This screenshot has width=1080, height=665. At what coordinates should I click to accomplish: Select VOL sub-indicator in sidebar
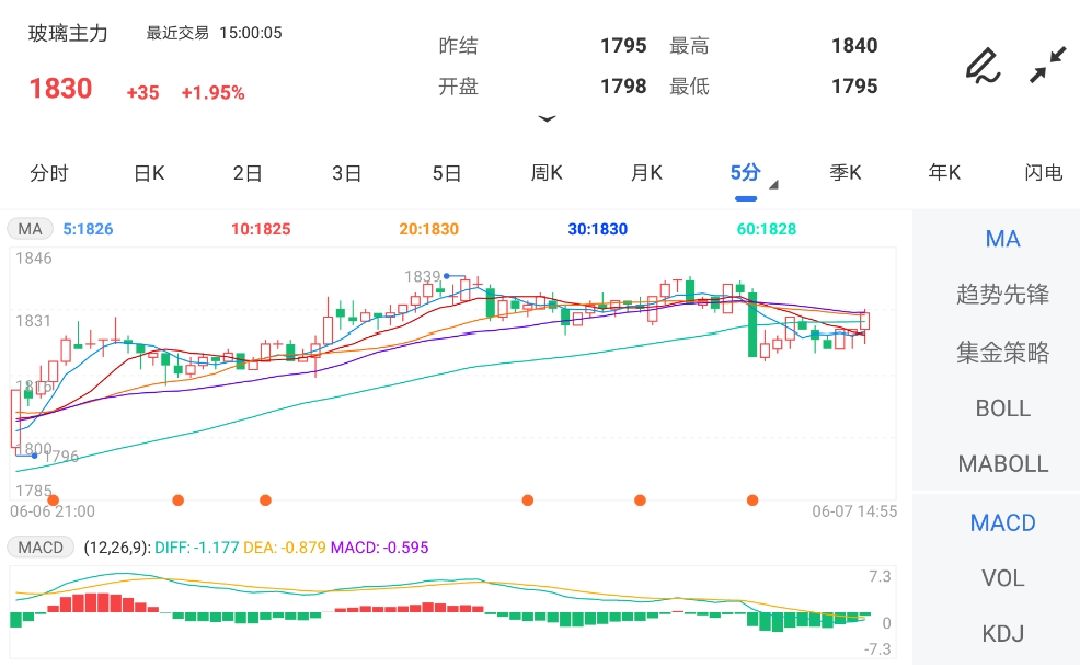[x=1003, y=577]
